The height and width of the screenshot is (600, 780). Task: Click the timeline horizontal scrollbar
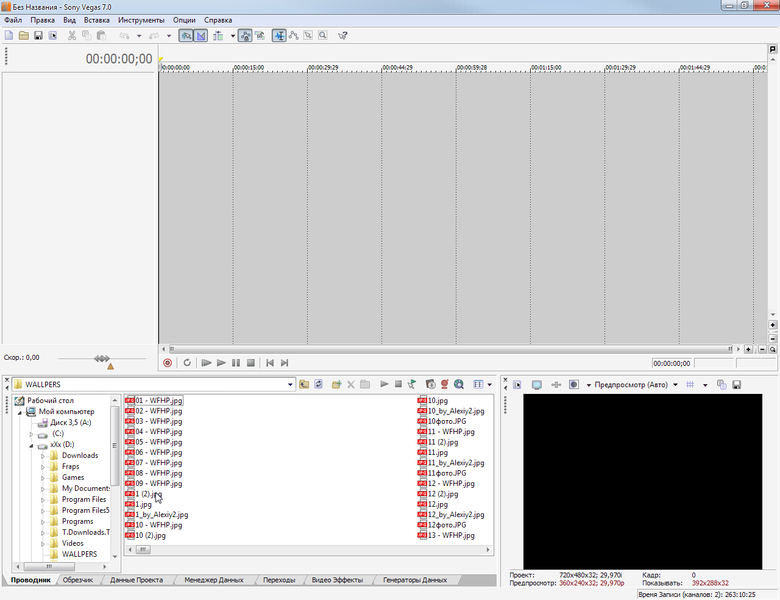451,349
